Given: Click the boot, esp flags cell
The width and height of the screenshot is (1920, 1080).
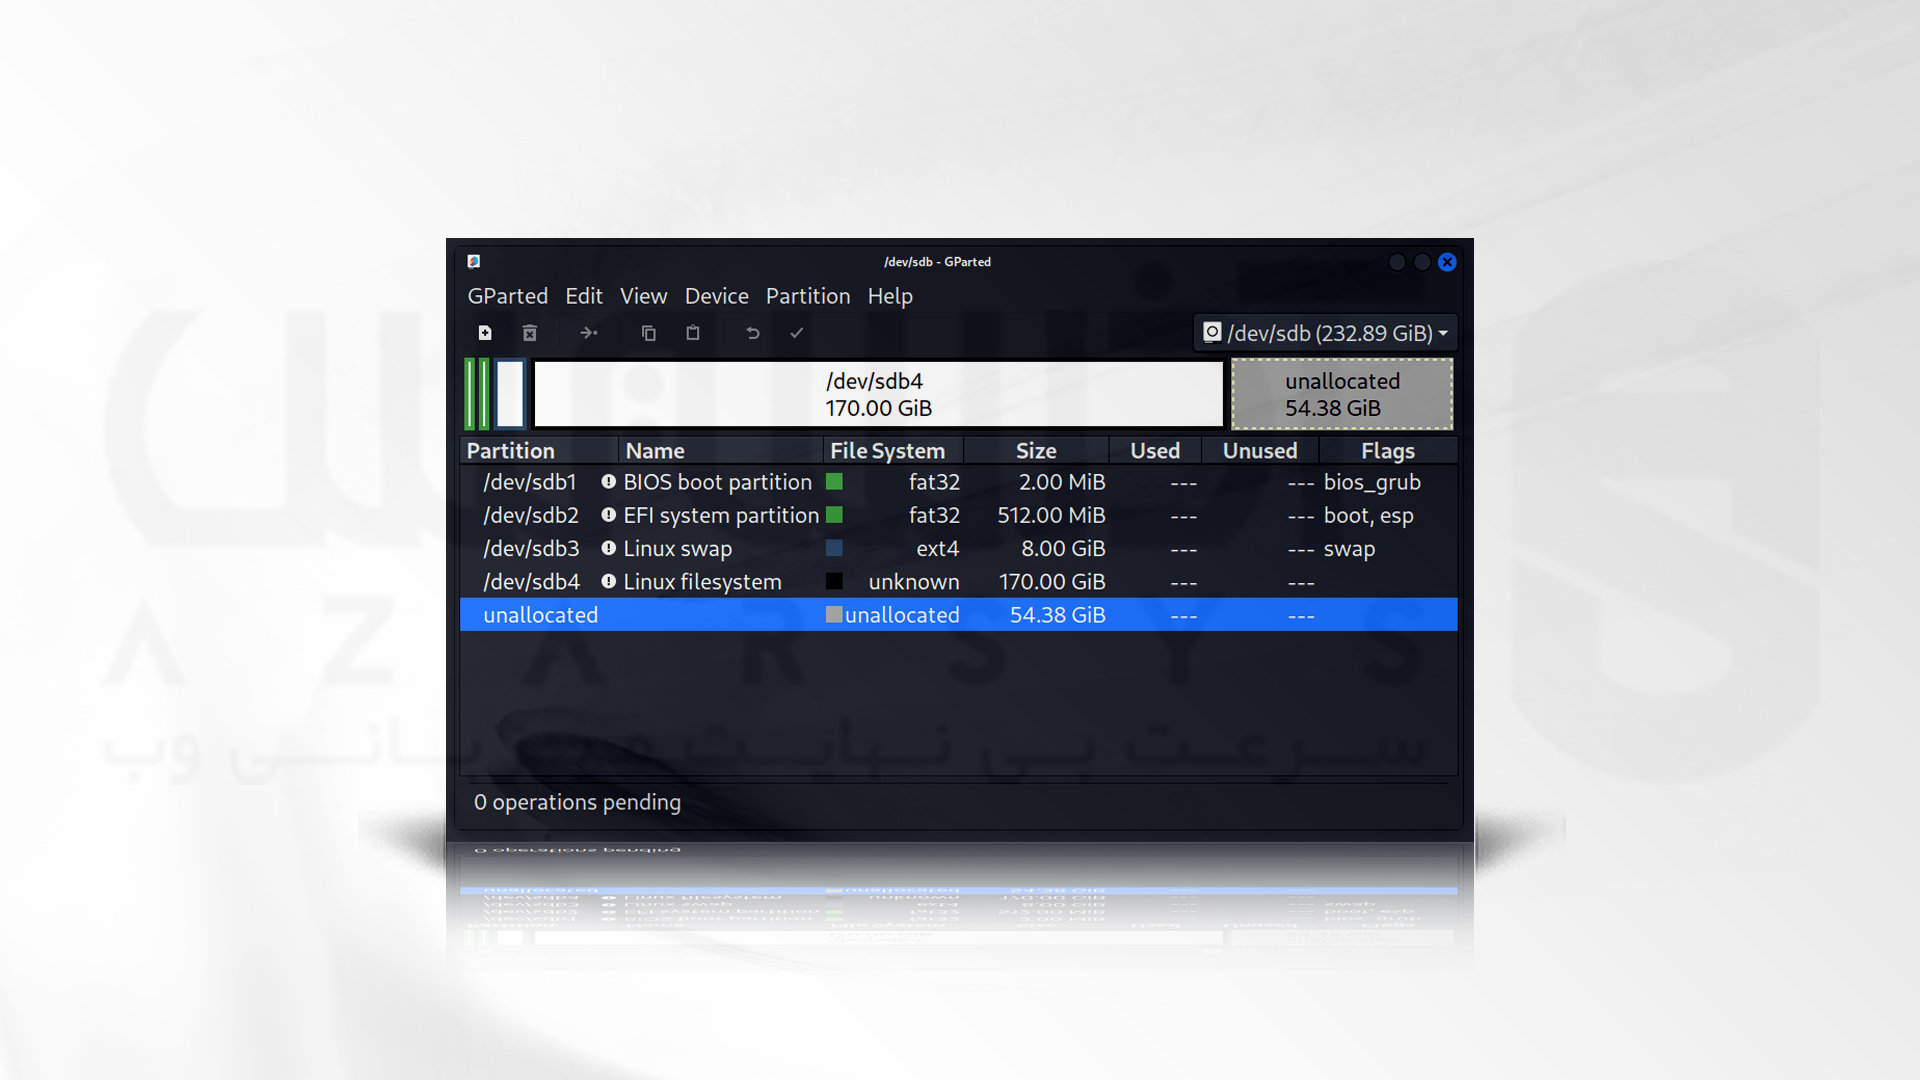Looking at the screenshot, I should click(1368, 515).
